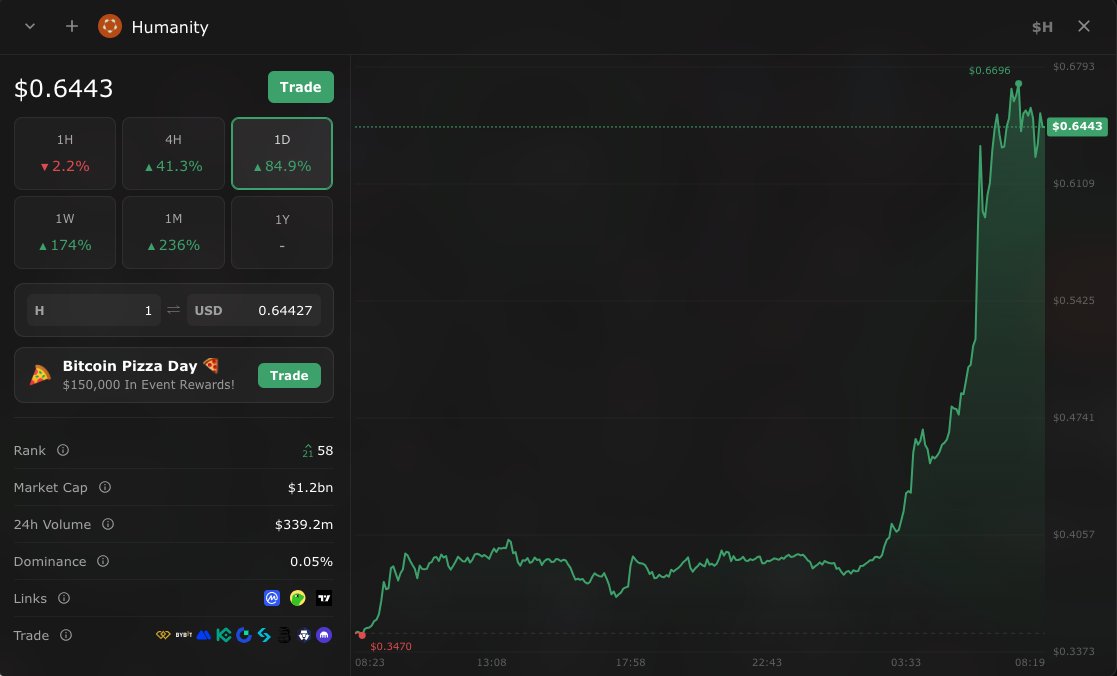Screen dimensions: 1117x676
Task: Trade on MEXC blue mountain icon
Action: (x=204, y=635)
